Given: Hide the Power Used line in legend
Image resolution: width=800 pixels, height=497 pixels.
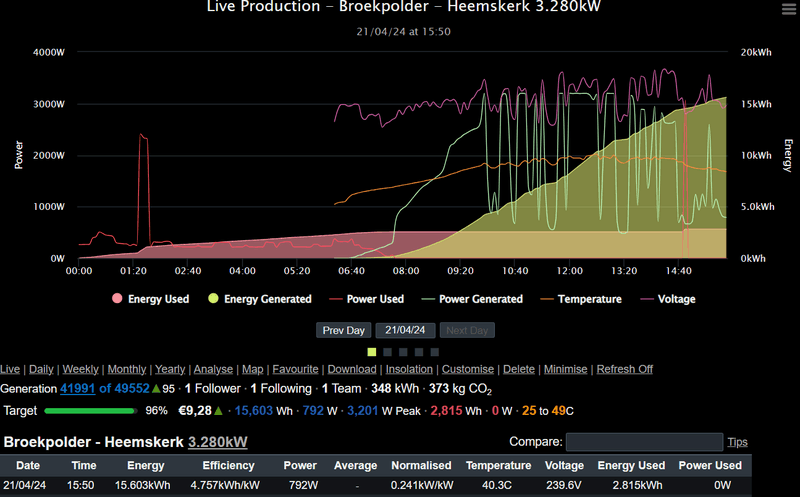Looking at the screenshot, I should click(368, 299).
